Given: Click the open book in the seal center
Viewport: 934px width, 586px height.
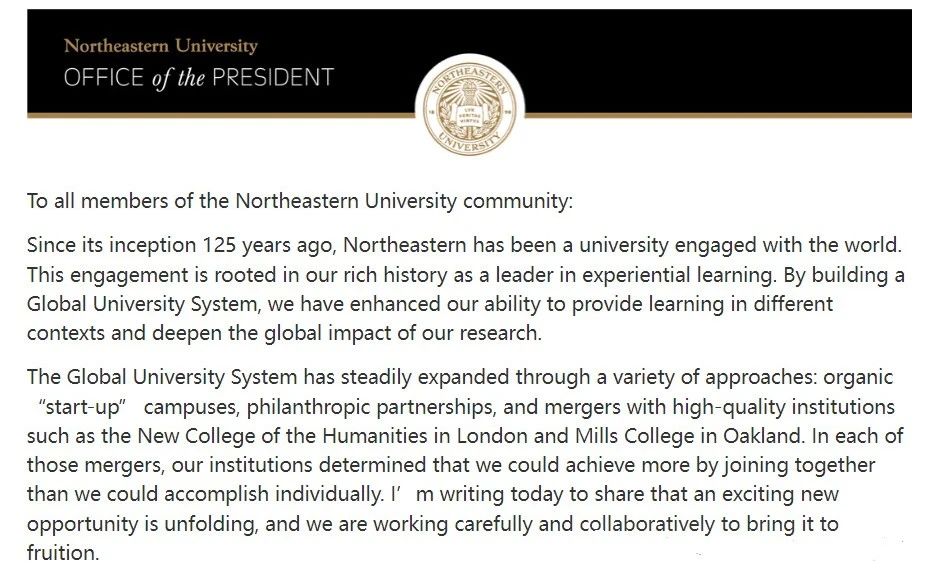Looking at the screenshot, I should click(x=470, y=115).
